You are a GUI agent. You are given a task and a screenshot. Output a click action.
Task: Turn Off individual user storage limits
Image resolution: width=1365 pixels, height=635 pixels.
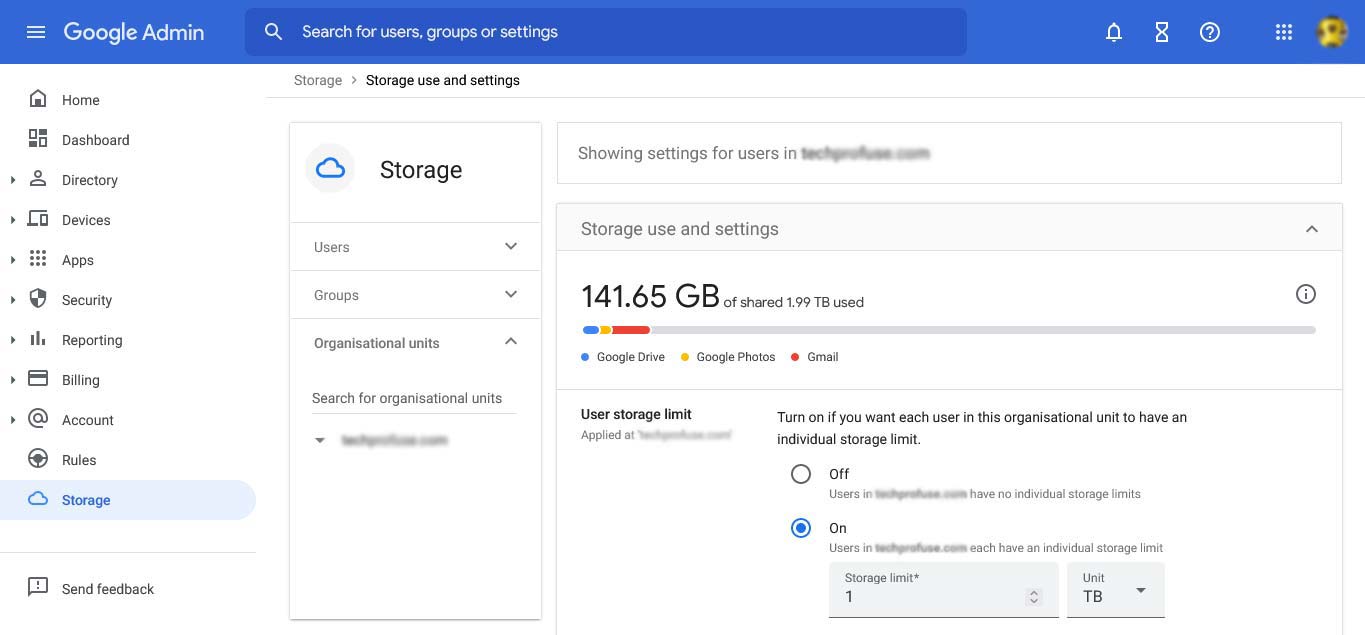coord(800,473)
